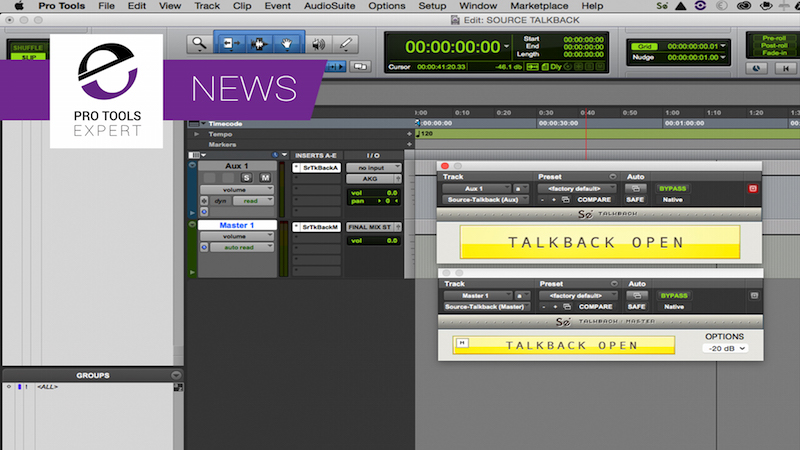Toggle BYPASS on Aux plugin window
Viewport: 800px width, 450px height.
[672, 189]
